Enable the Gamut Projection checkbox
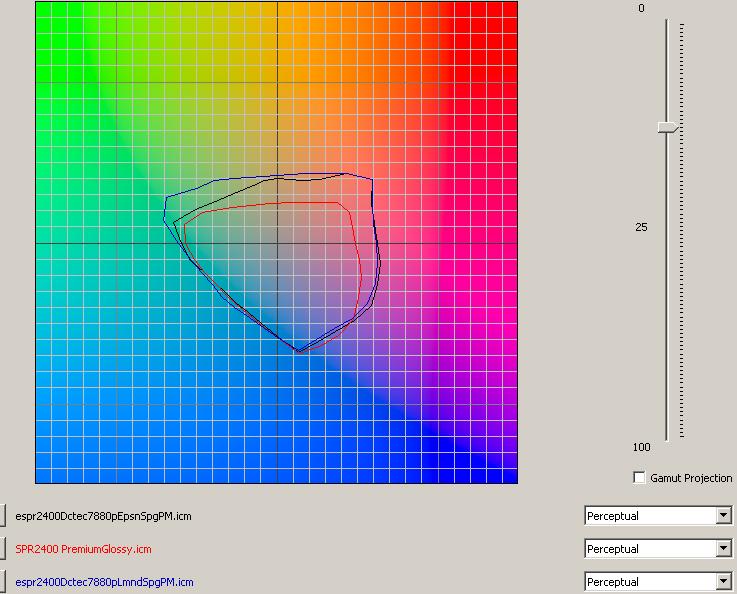 click(x=639, y=478)
